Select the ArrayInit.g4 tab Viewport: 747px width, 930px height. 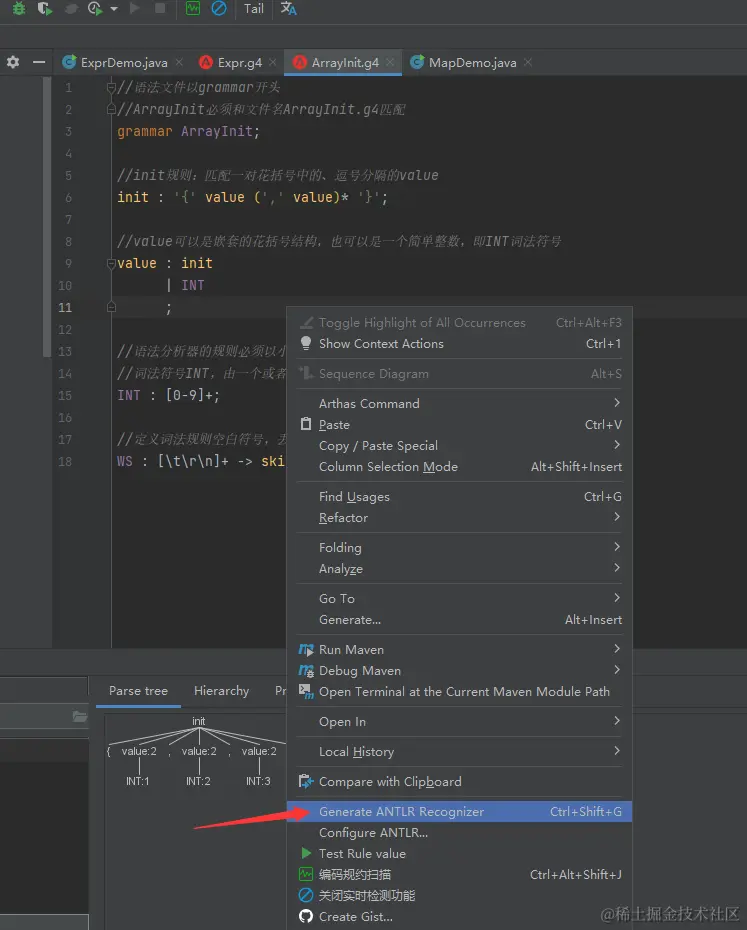(345, 62)
